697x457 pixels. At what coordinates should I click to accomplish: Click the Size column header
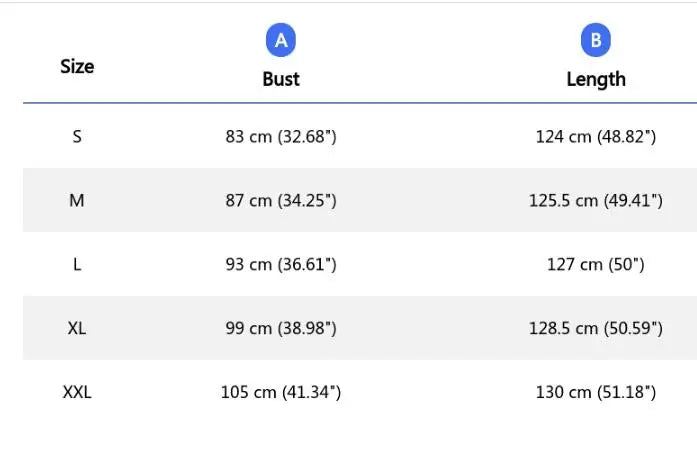pos(77,66)
